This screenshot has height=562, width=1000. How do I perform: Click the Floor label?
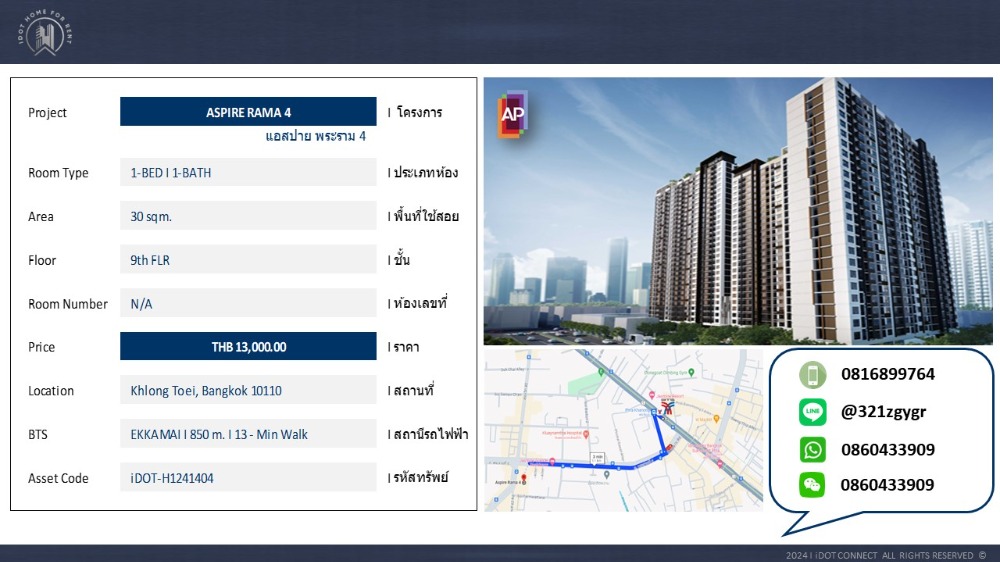(42, 260)
